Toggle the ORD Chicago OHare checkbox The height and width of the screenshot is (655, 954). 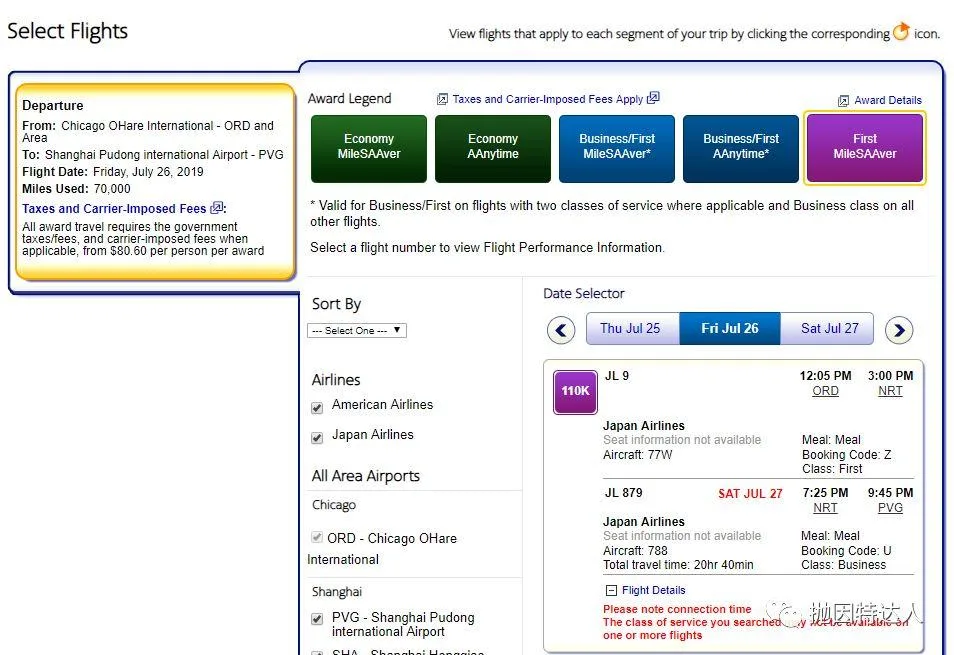317,537
